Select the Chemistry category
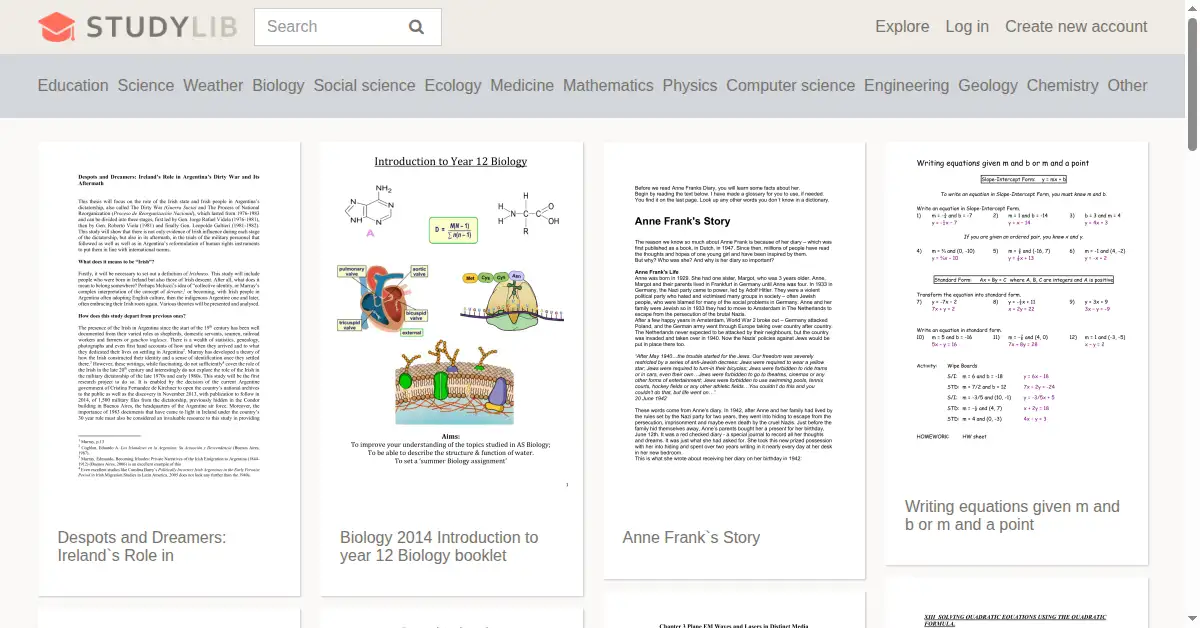 click(x=1062, y=86)
